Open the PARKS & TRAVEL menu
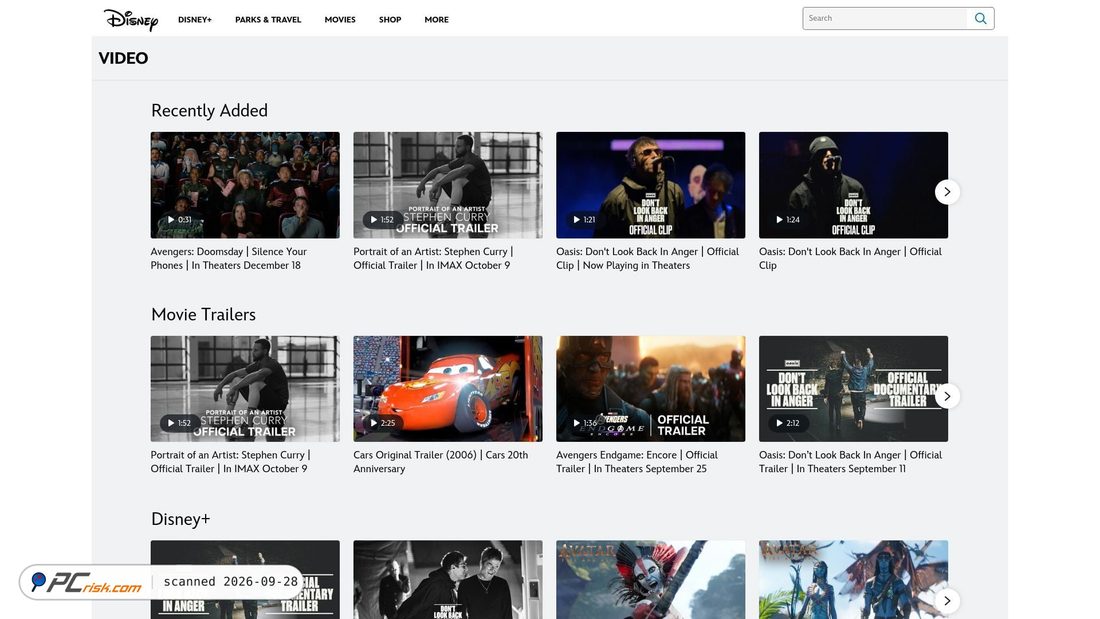The image size is (1100, 619). (x=268, y=20)
